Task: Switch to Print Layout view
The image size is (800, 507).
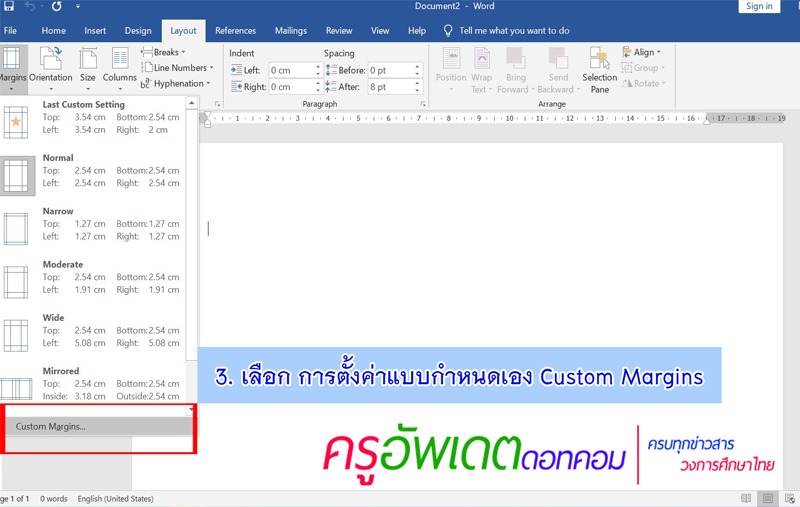Action: pos(768,498)
